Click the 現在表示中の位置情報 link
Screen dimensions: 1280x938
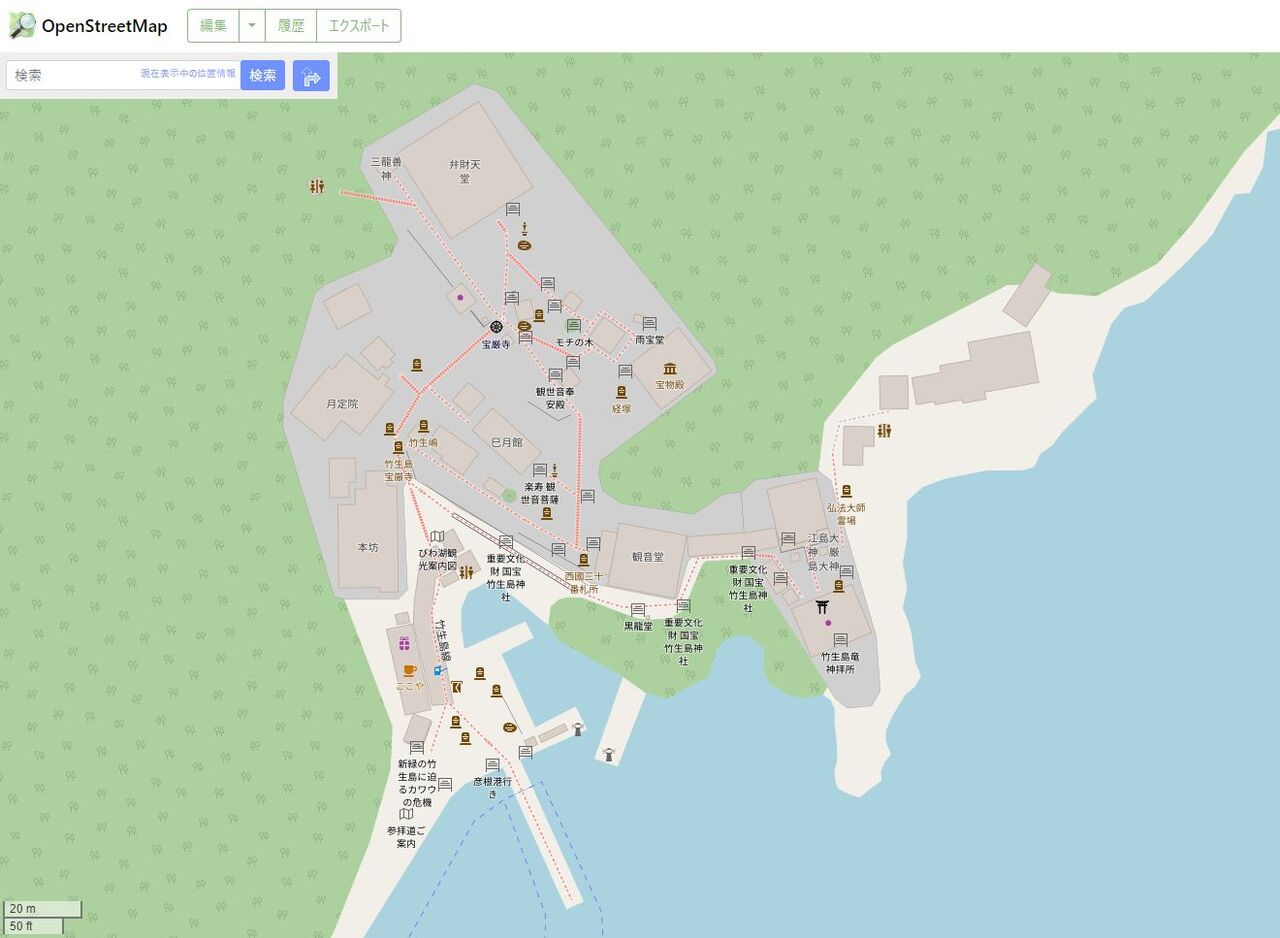(x=188, y=74)
